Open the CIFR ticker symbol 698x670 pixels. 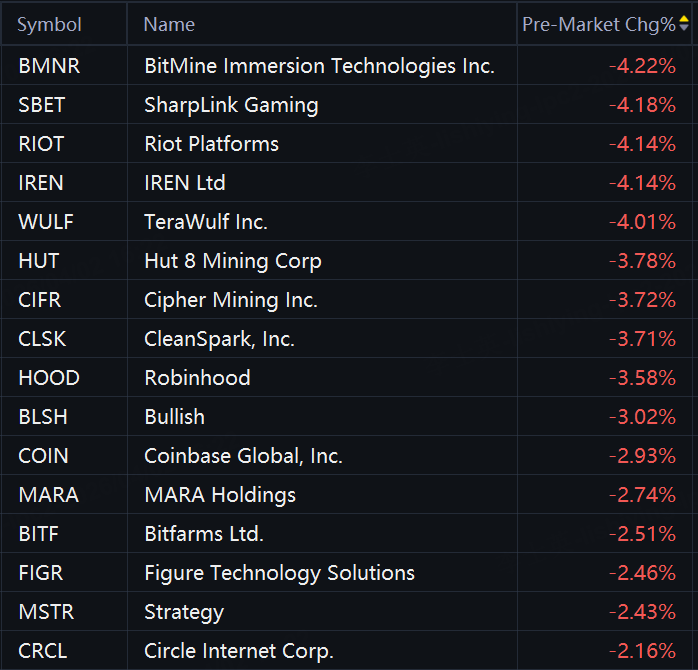tap(41, 300)
